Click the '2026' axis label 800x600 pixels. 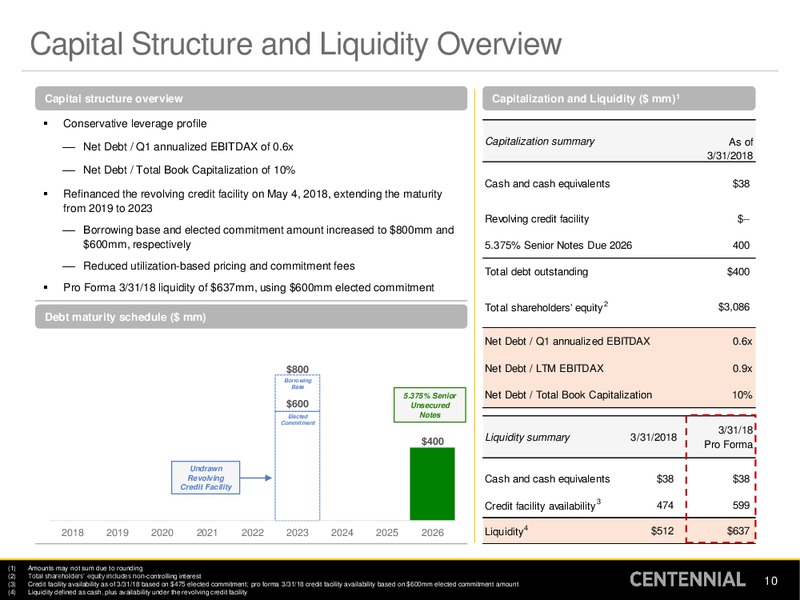click(432, 533)
